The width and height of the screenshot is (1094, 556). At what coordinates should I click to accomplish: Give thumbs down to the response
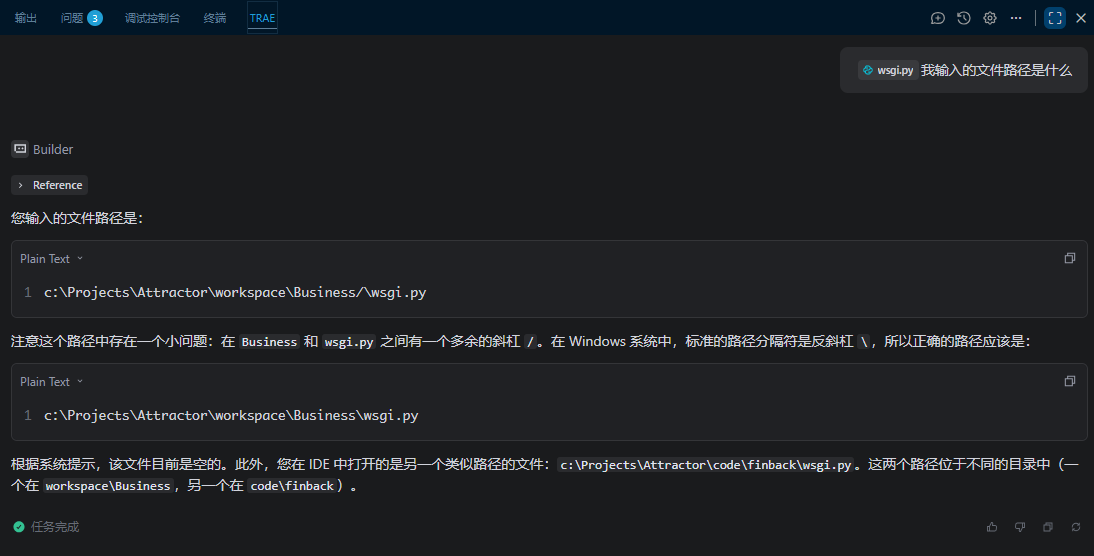(x=1020, y=527)
